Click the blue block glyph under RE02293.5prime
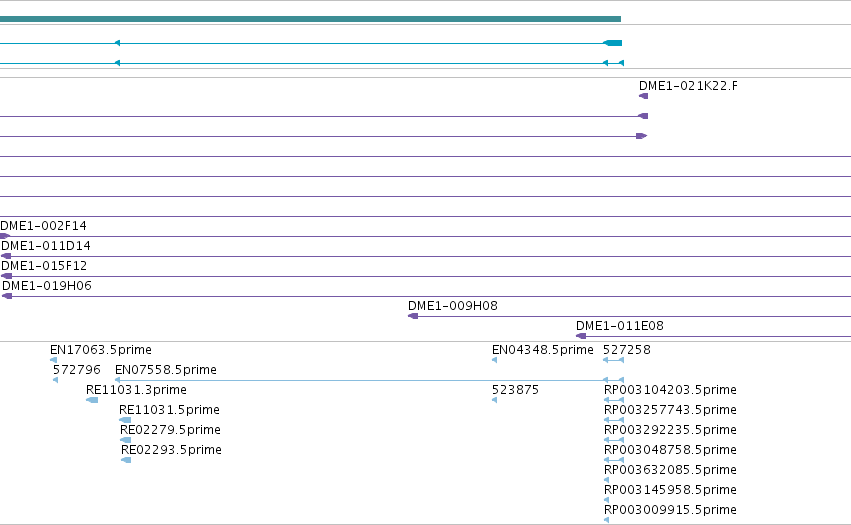This screenshot has width=851, height=525. click(x=126, y=460)
